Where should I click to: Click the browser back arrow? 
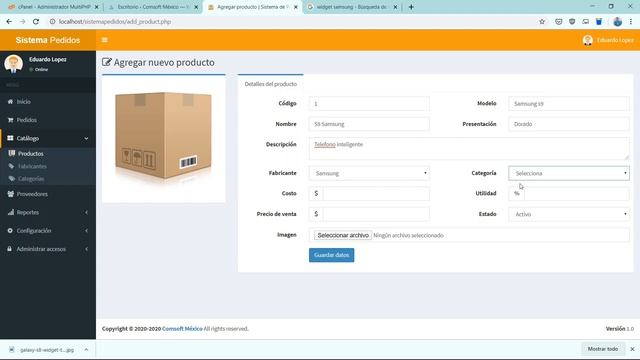tap(9, 22)
